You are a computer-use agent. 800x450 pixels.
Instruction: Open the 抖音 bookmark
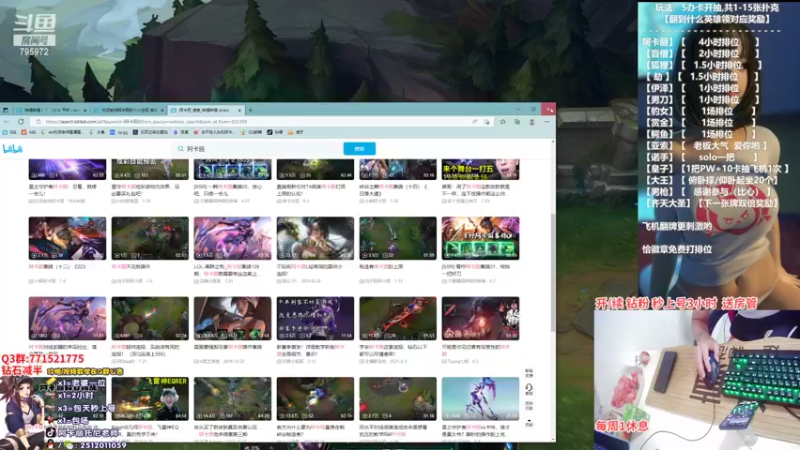tap(276, 132)
